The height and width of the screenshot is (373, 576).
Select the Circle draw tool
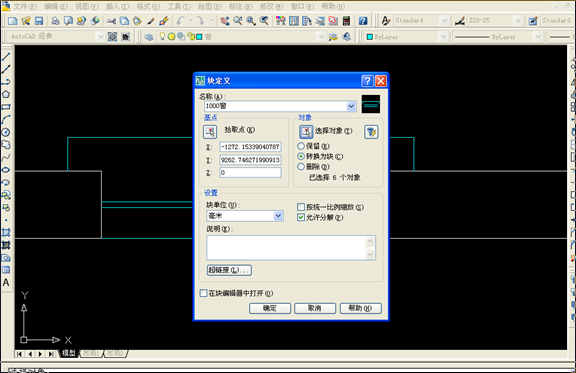tap(6, 132)
